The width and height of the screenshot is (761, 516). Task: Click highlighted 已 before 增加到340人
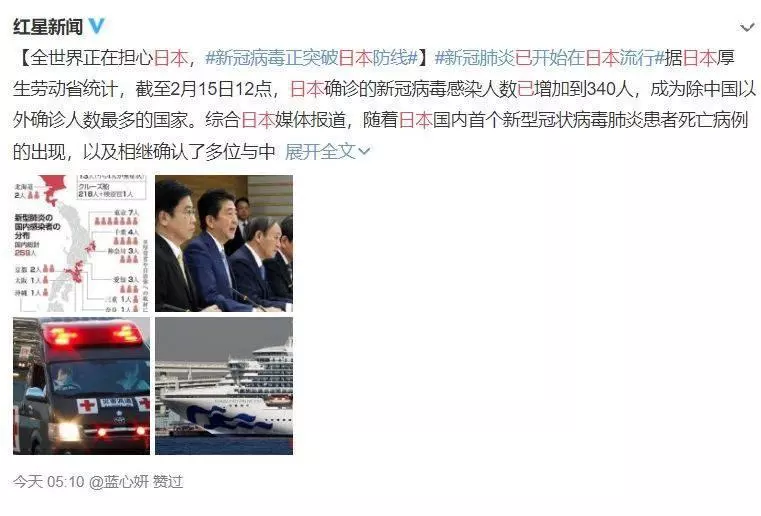pyautogui.click(x=525, y=89)
